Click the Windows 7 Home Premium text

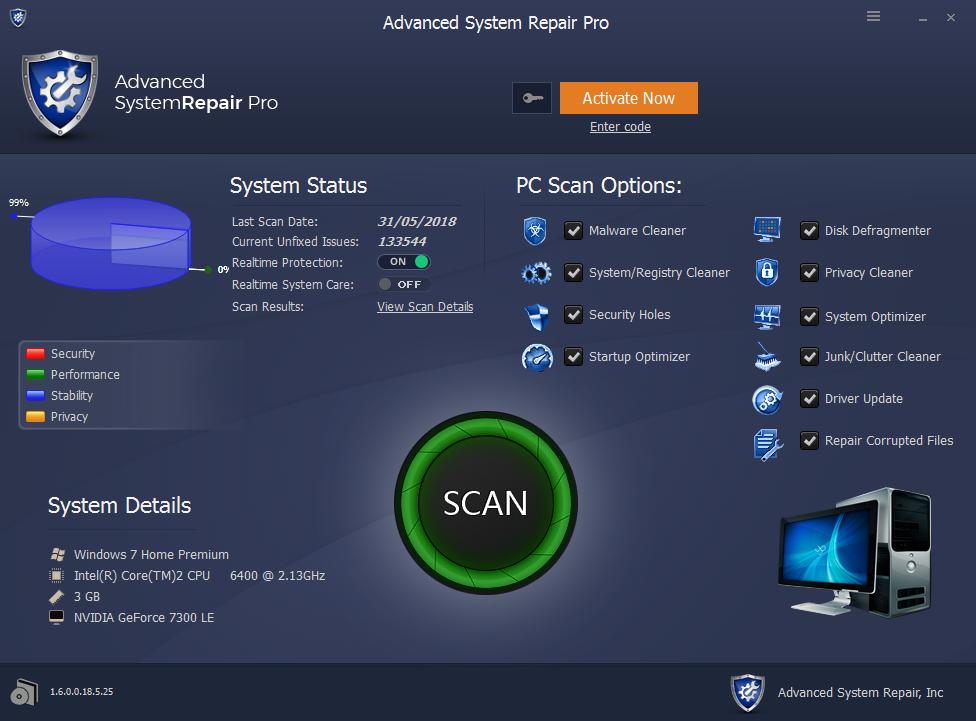click(x=151, y=554)
